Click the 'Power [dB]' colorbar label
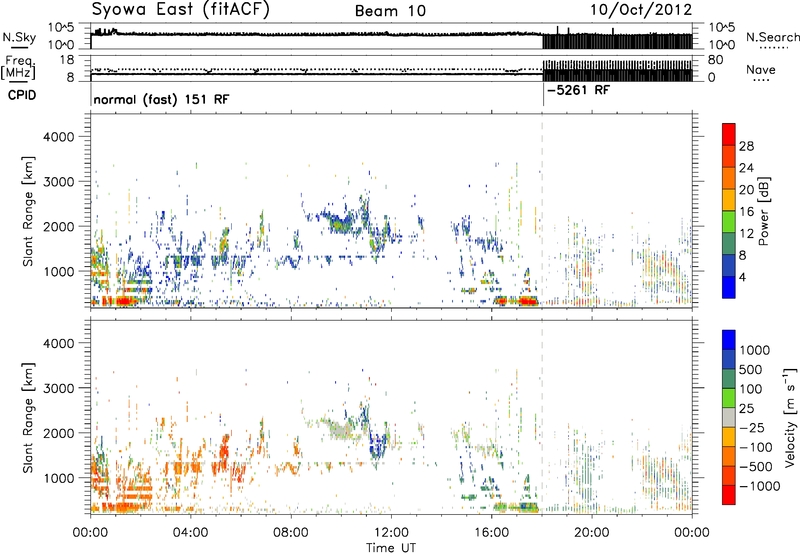Viewport: 800px width, 554px height. [x=764, y=211]
